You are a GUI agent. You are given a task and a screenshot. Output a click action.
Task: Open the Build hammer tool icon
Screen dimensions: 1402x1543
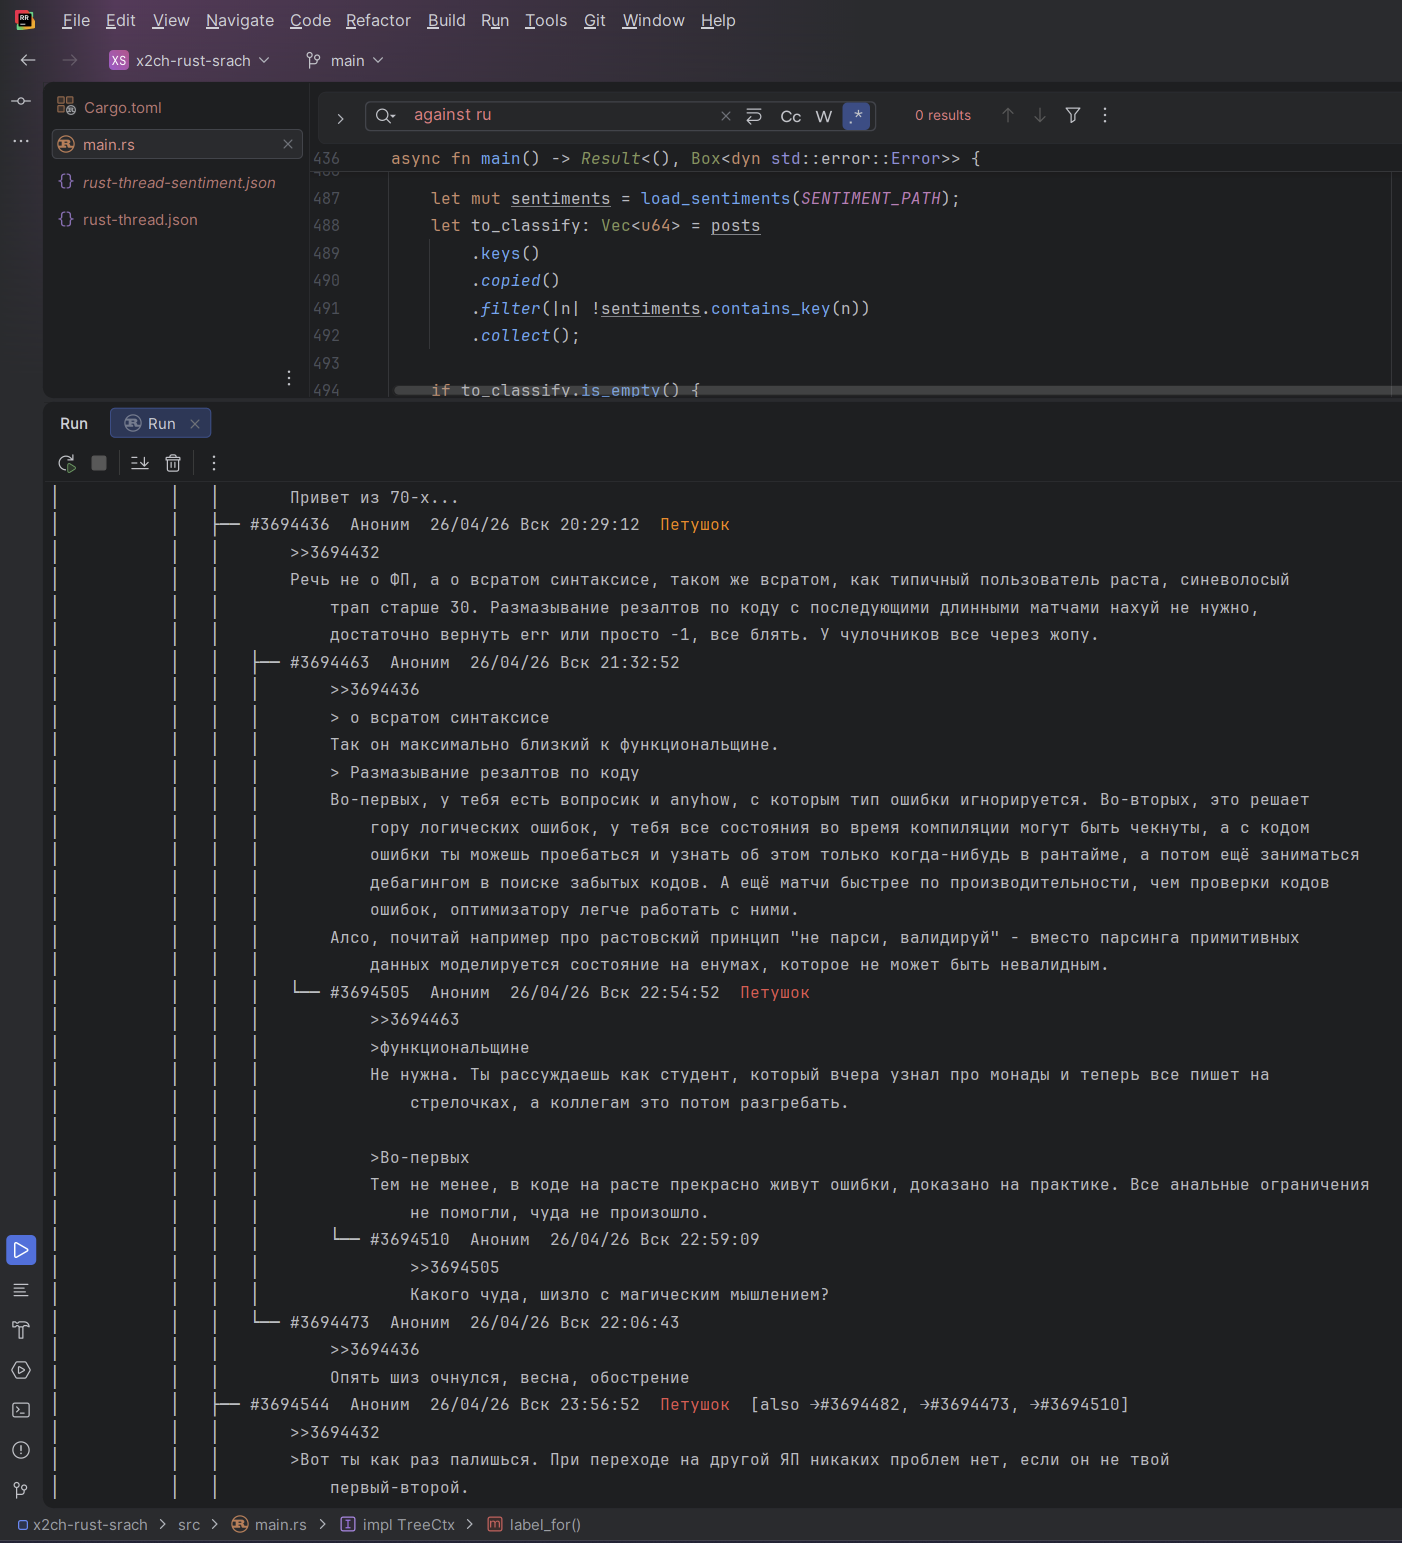(21, 1330)
